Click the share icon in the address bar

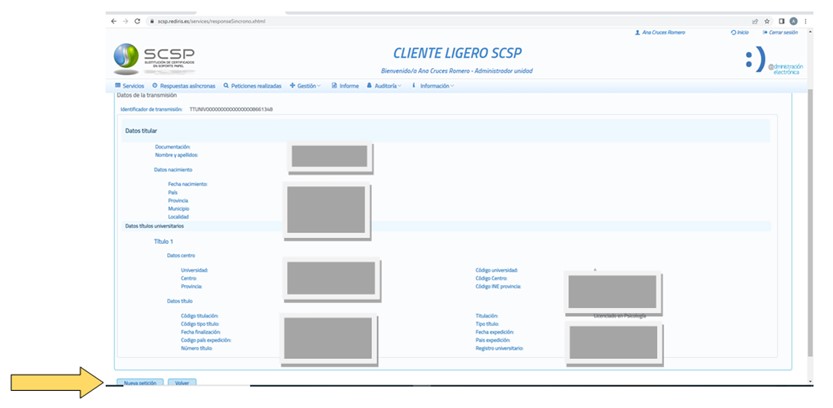[755, 21]
